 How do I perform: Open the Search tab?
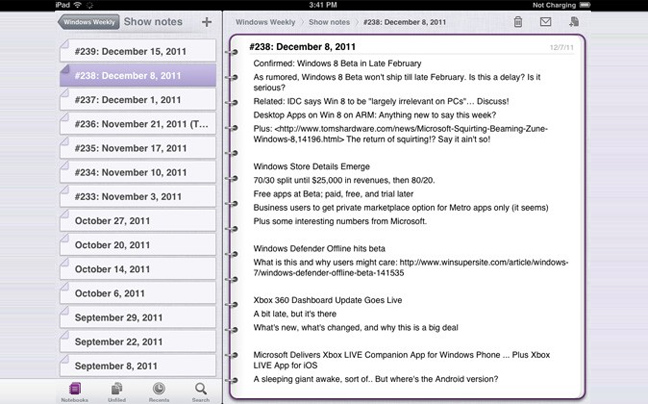tap(201, 392)
